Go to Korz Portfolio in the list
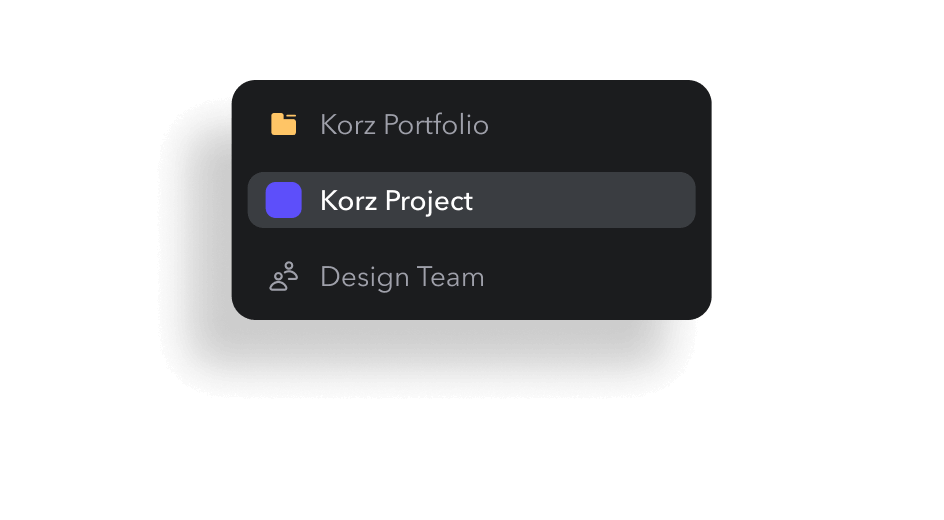Image resolution: width=944 pixels, height=520 pixels. coord(404,125)
